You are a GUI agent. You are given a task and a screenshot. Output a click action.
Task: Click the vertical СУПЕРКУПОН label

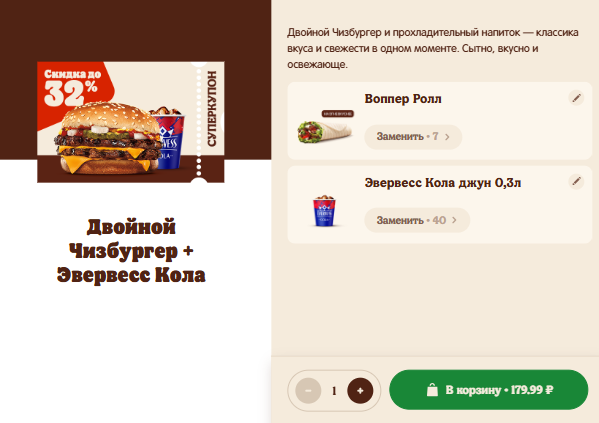point(212,108)
